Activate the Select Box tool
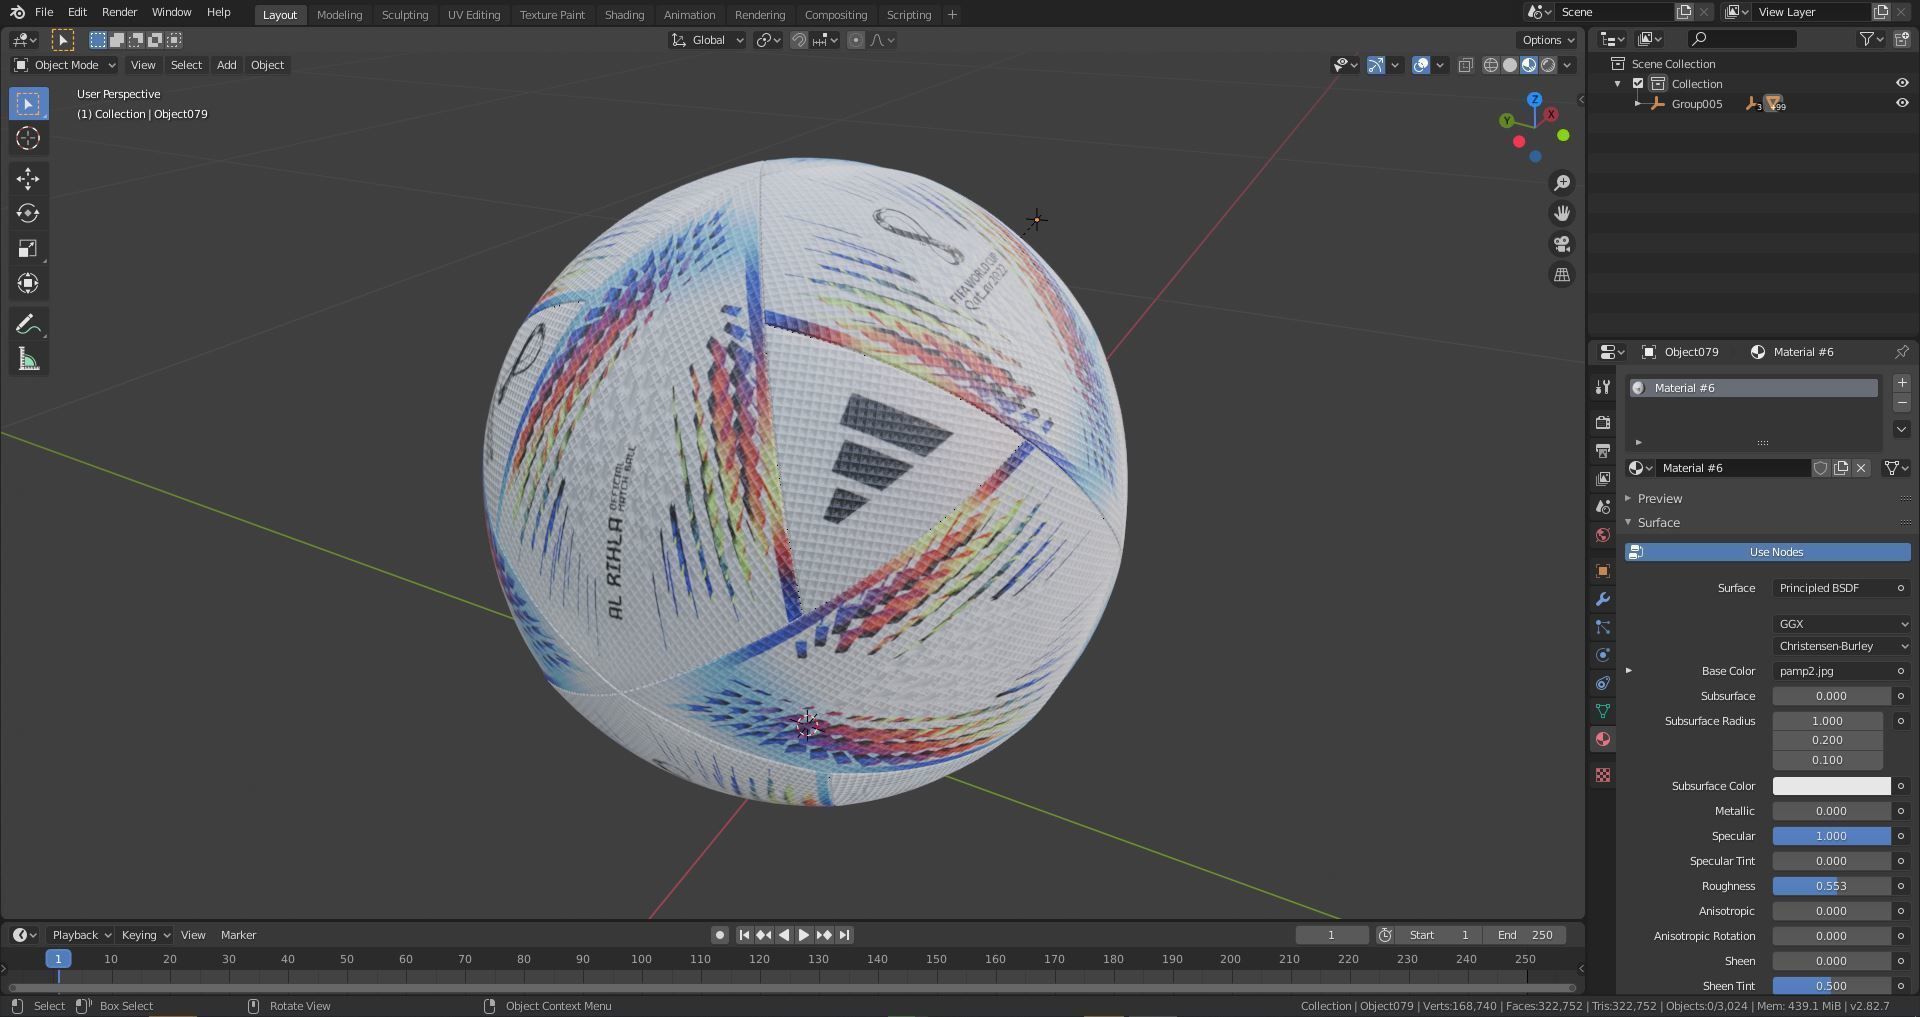 pos(28,103)
